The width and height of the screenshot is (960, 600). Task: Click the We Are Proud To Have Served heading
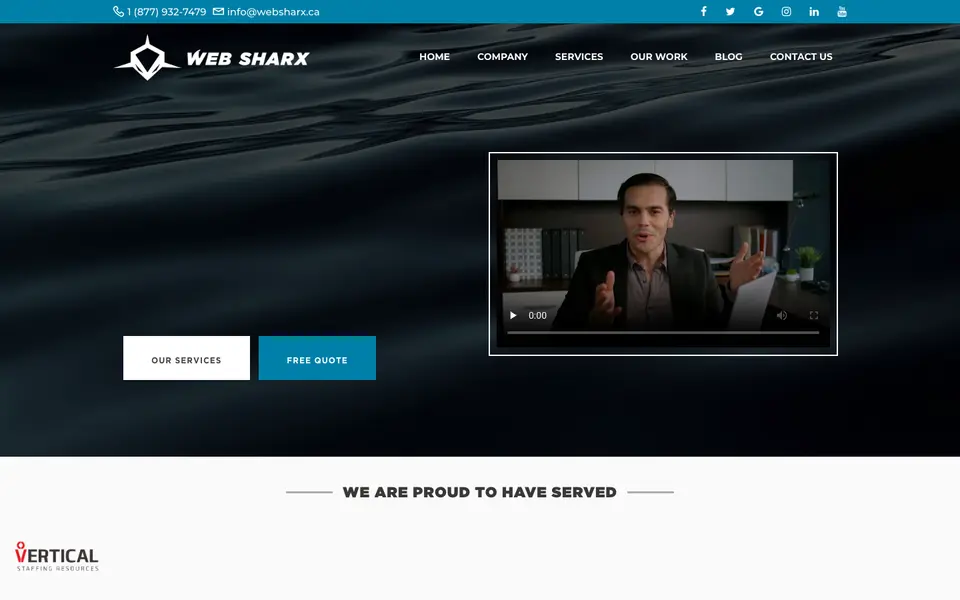(479, 492)
